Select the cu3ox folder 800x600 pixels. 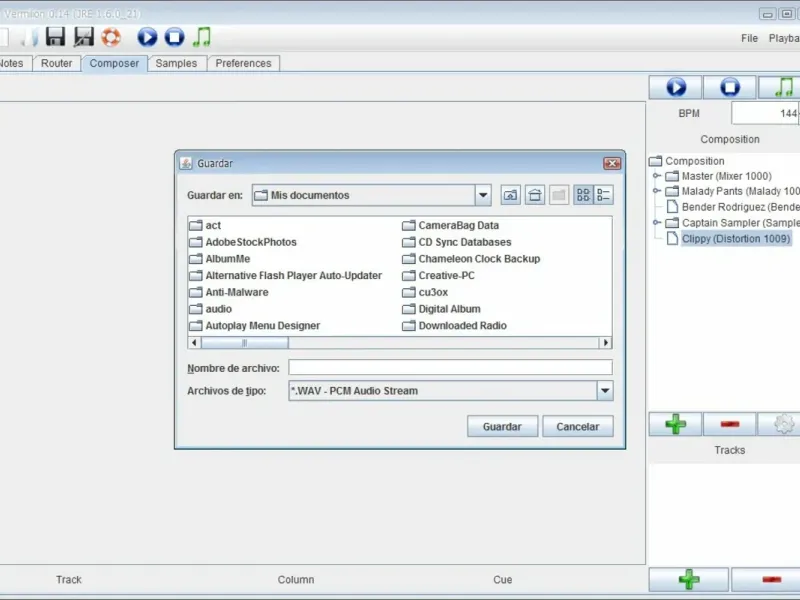(x=425, y=292)
